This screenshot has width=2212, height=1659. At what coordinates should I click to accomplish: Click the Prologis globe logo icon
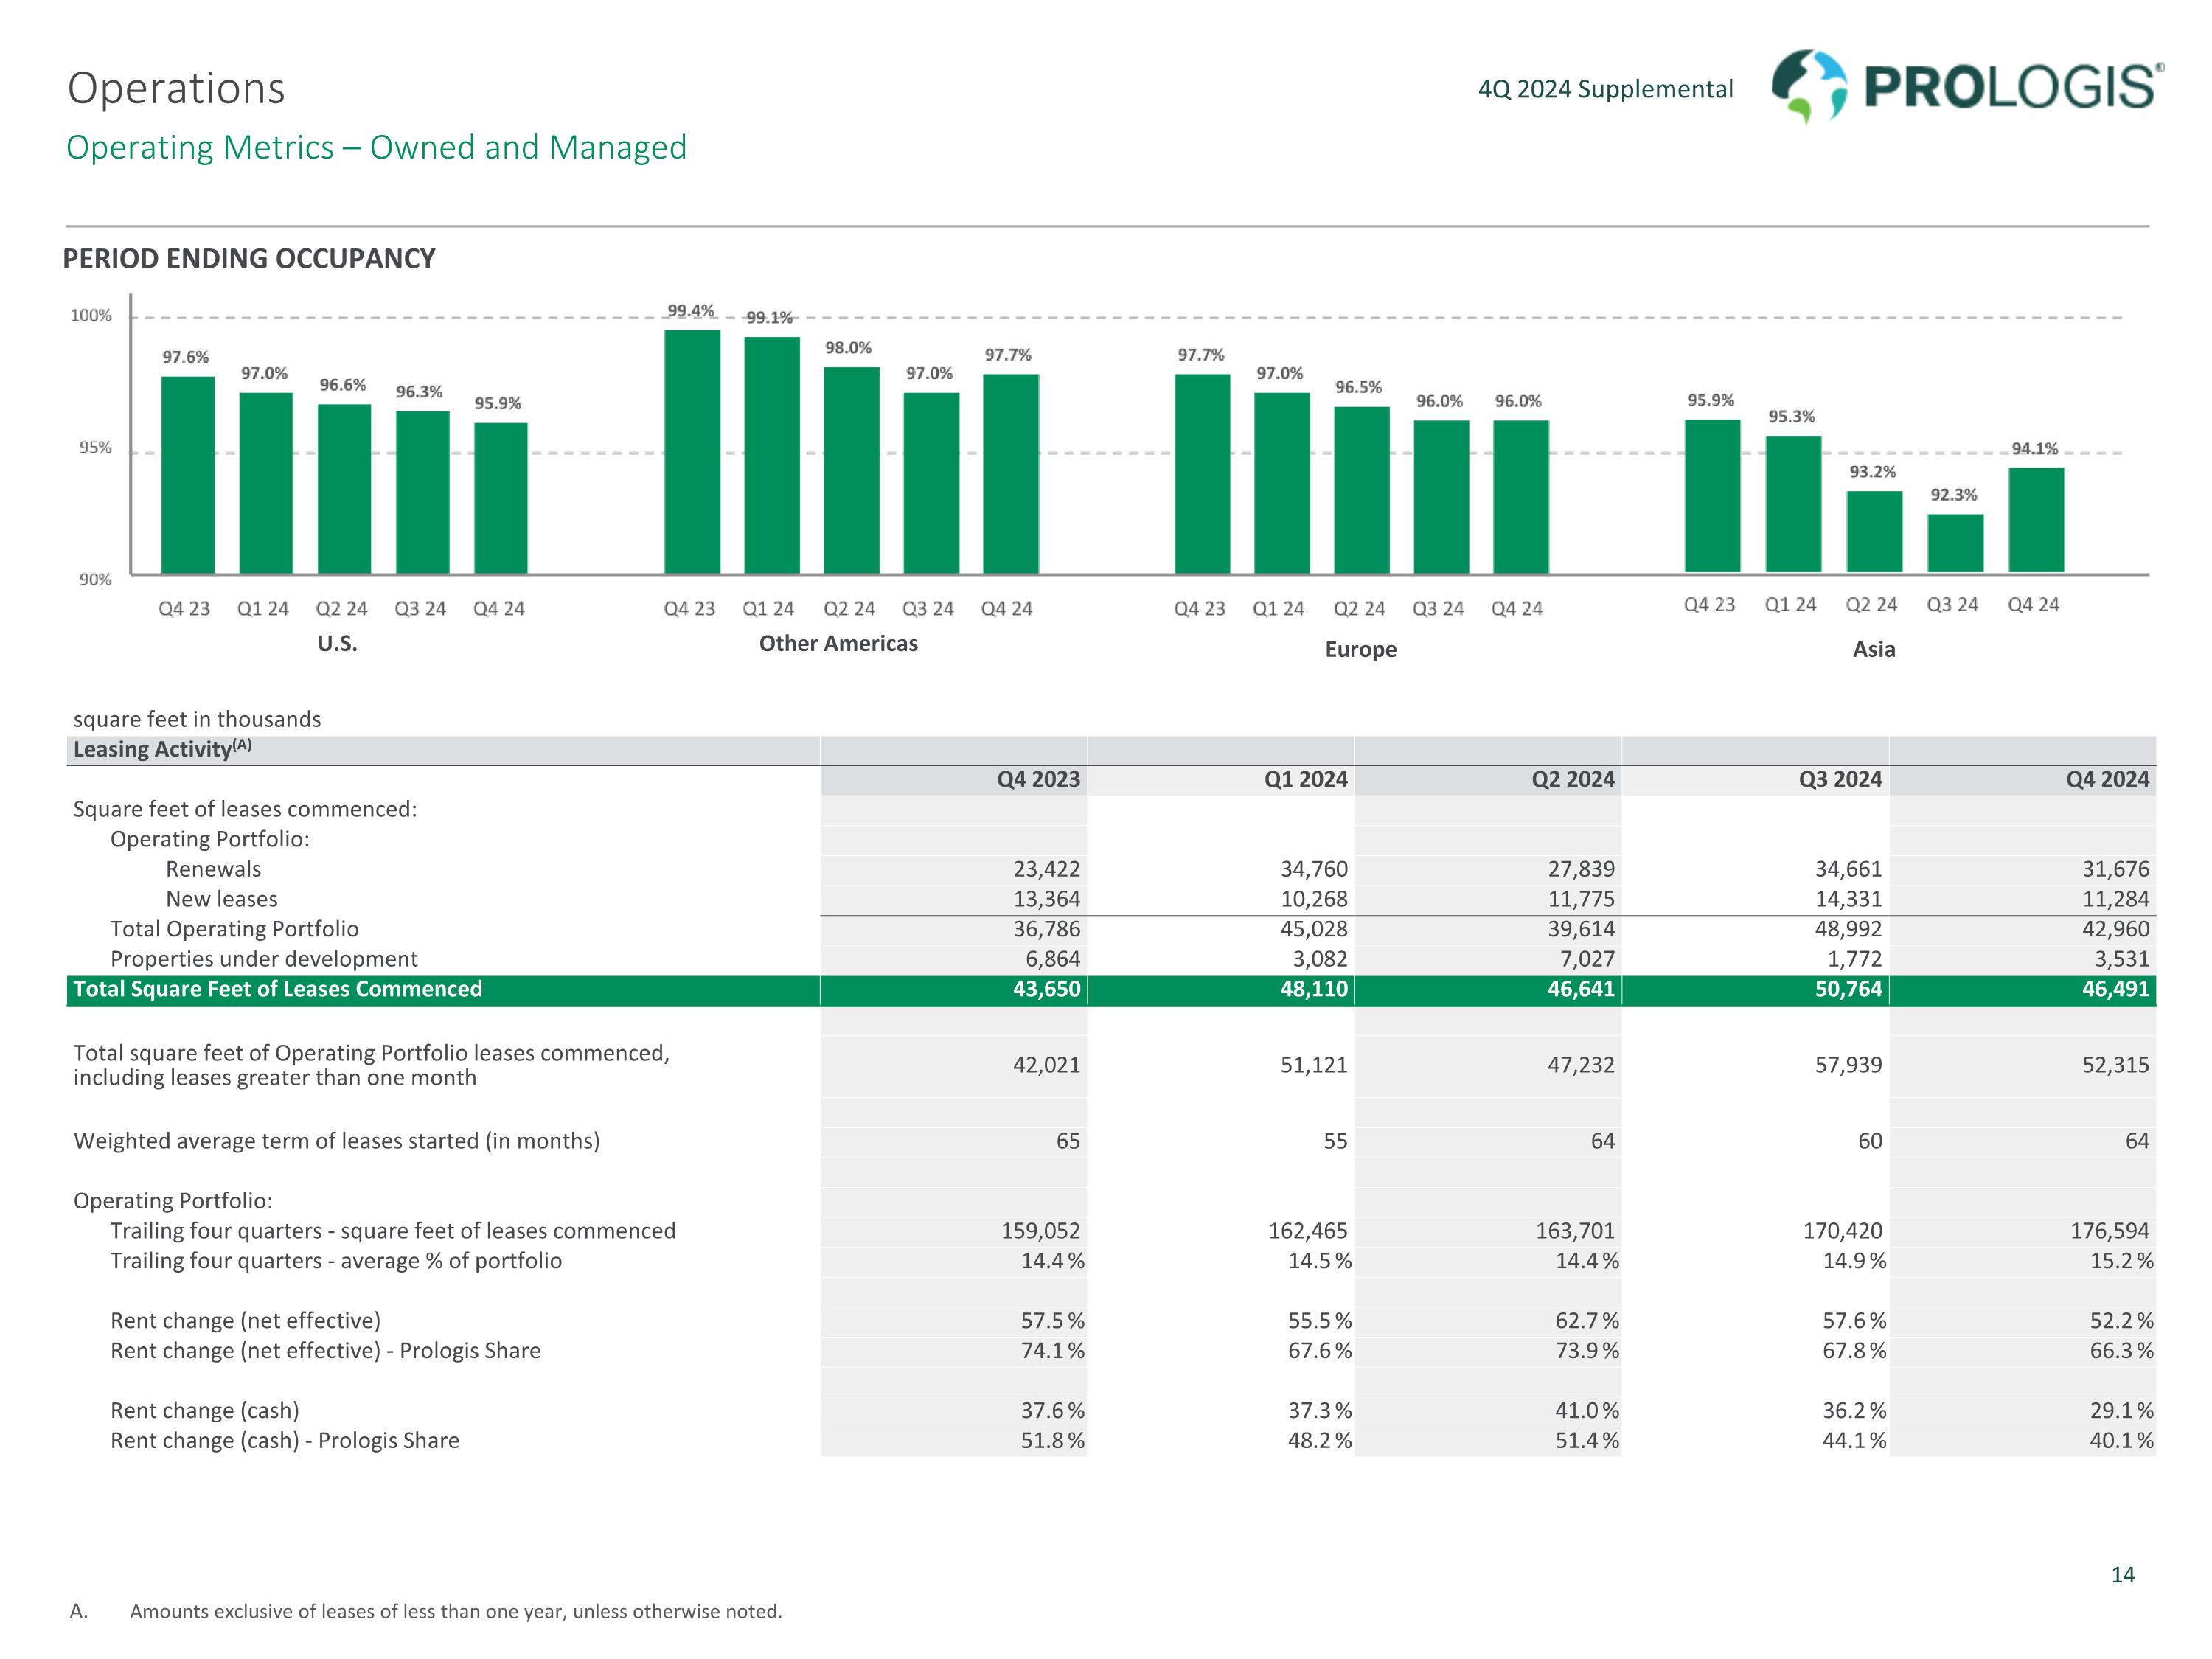(1808, 86)
